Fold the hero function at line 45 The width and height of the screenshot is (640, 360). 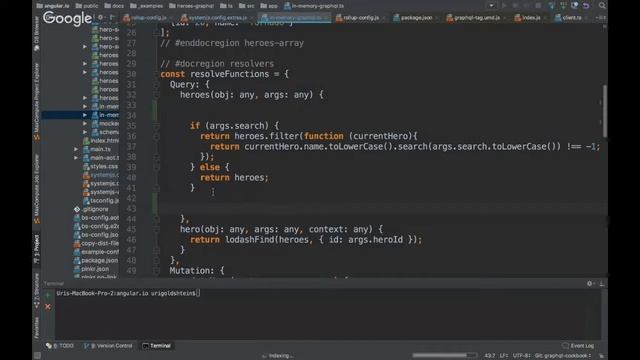156,229
